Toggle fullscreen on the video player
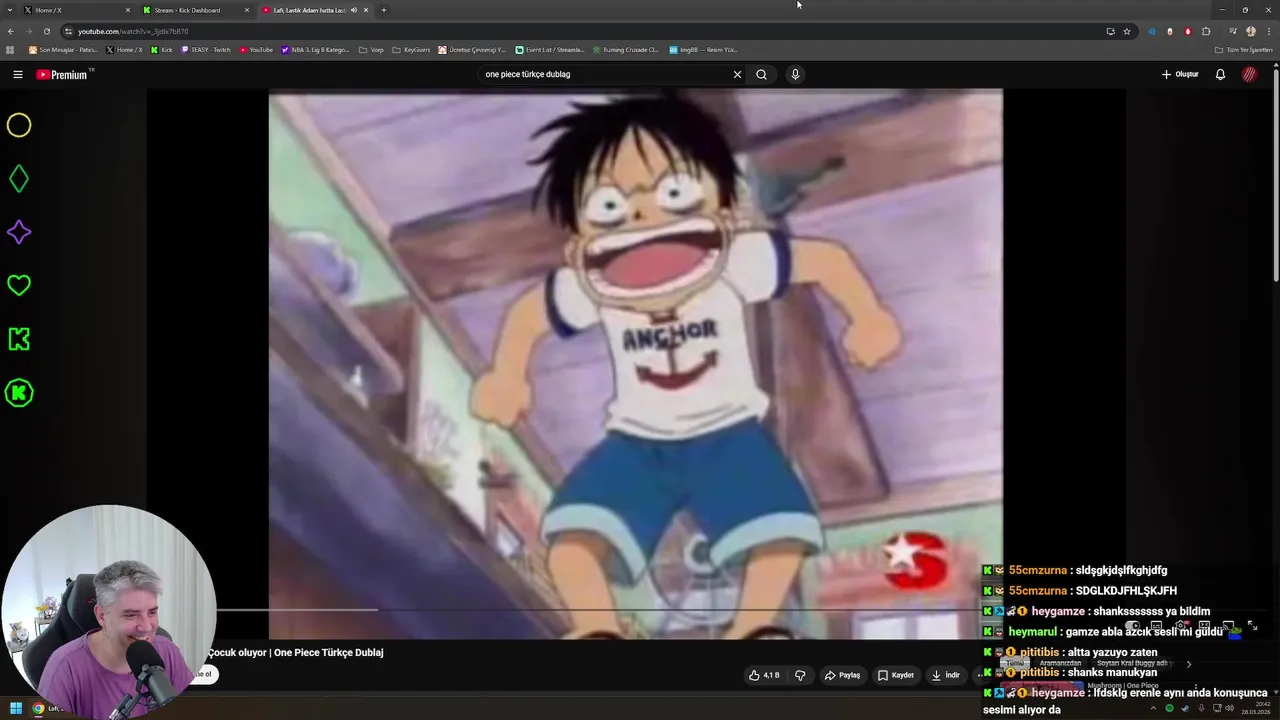This screenshot has height=720, width=1280. (x=1252, y=626)
